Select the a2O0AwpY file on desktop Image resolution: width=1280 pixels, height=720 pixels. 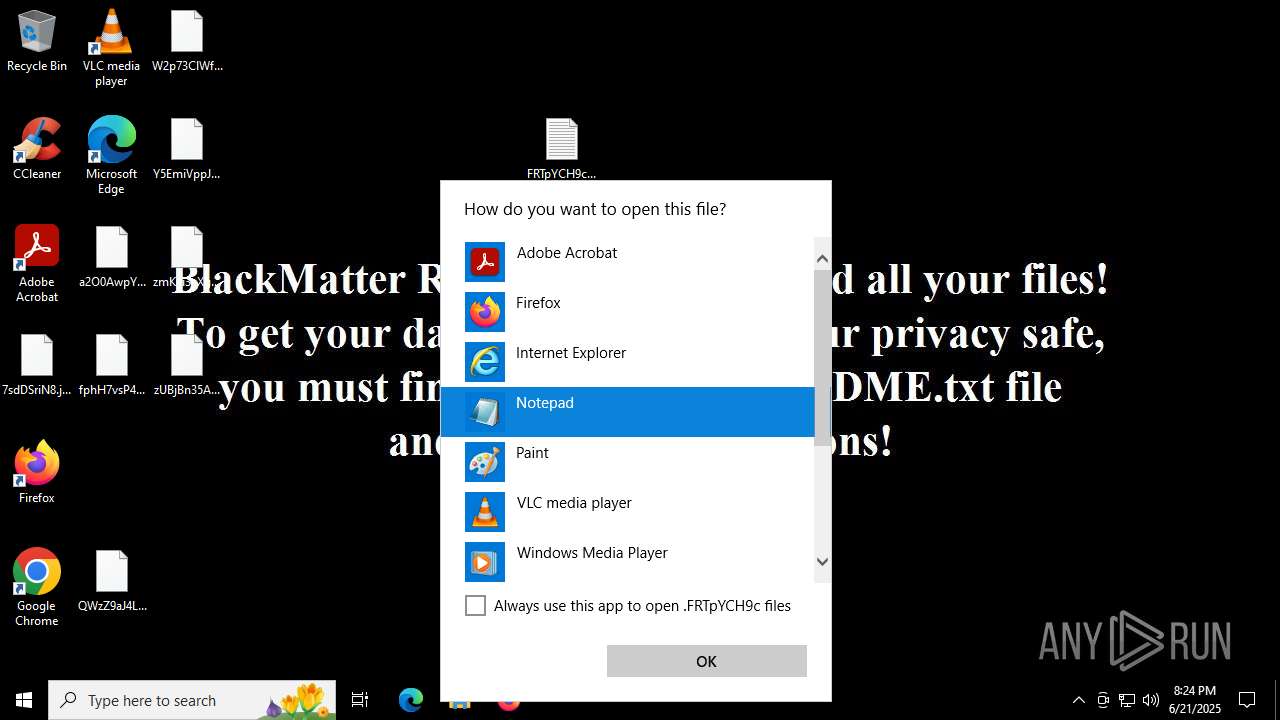pyautogui.click(x=112, y=257)
